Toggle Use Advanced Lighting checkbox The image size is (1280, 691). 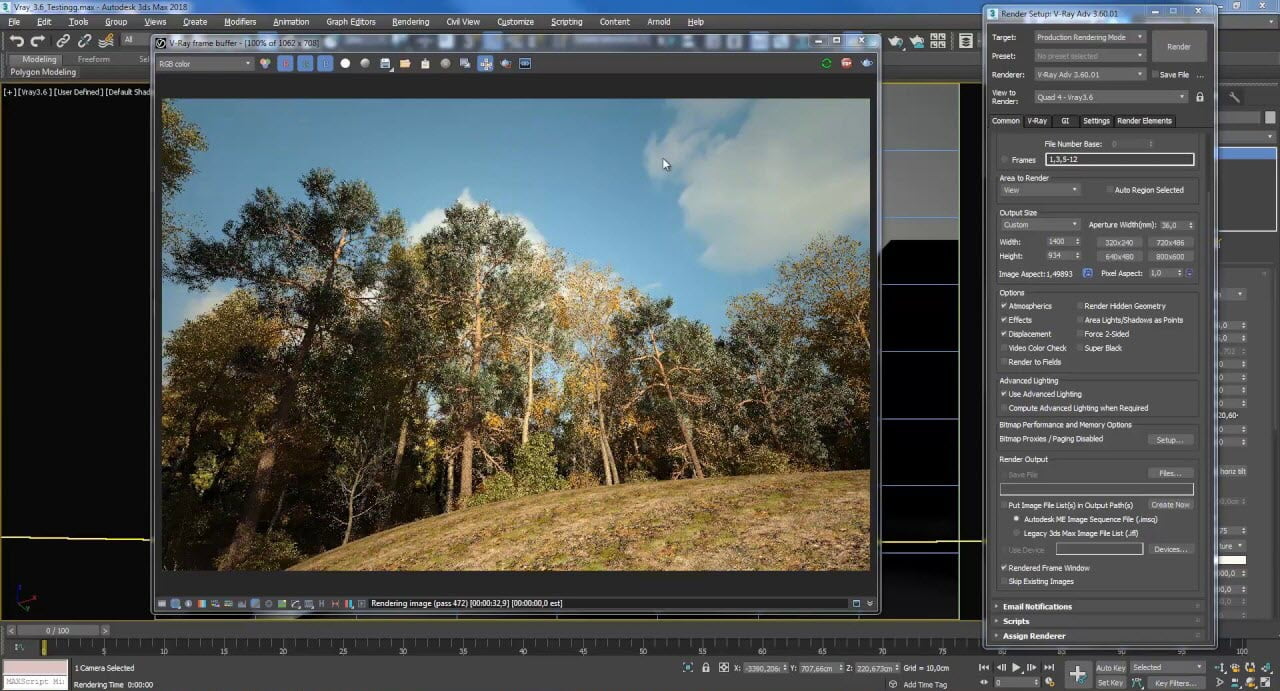tap(1004, 394)
